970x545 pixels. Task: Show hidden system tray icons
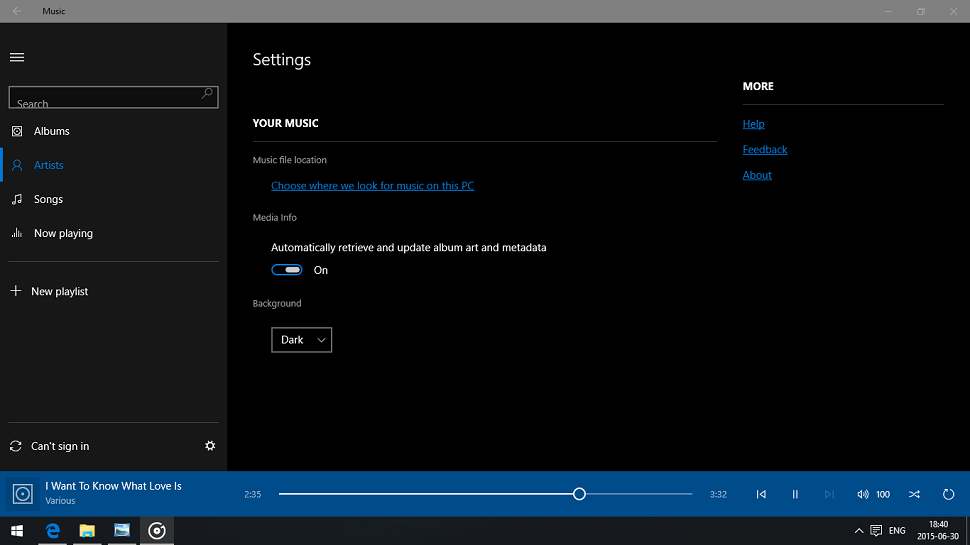click(858, 531)
